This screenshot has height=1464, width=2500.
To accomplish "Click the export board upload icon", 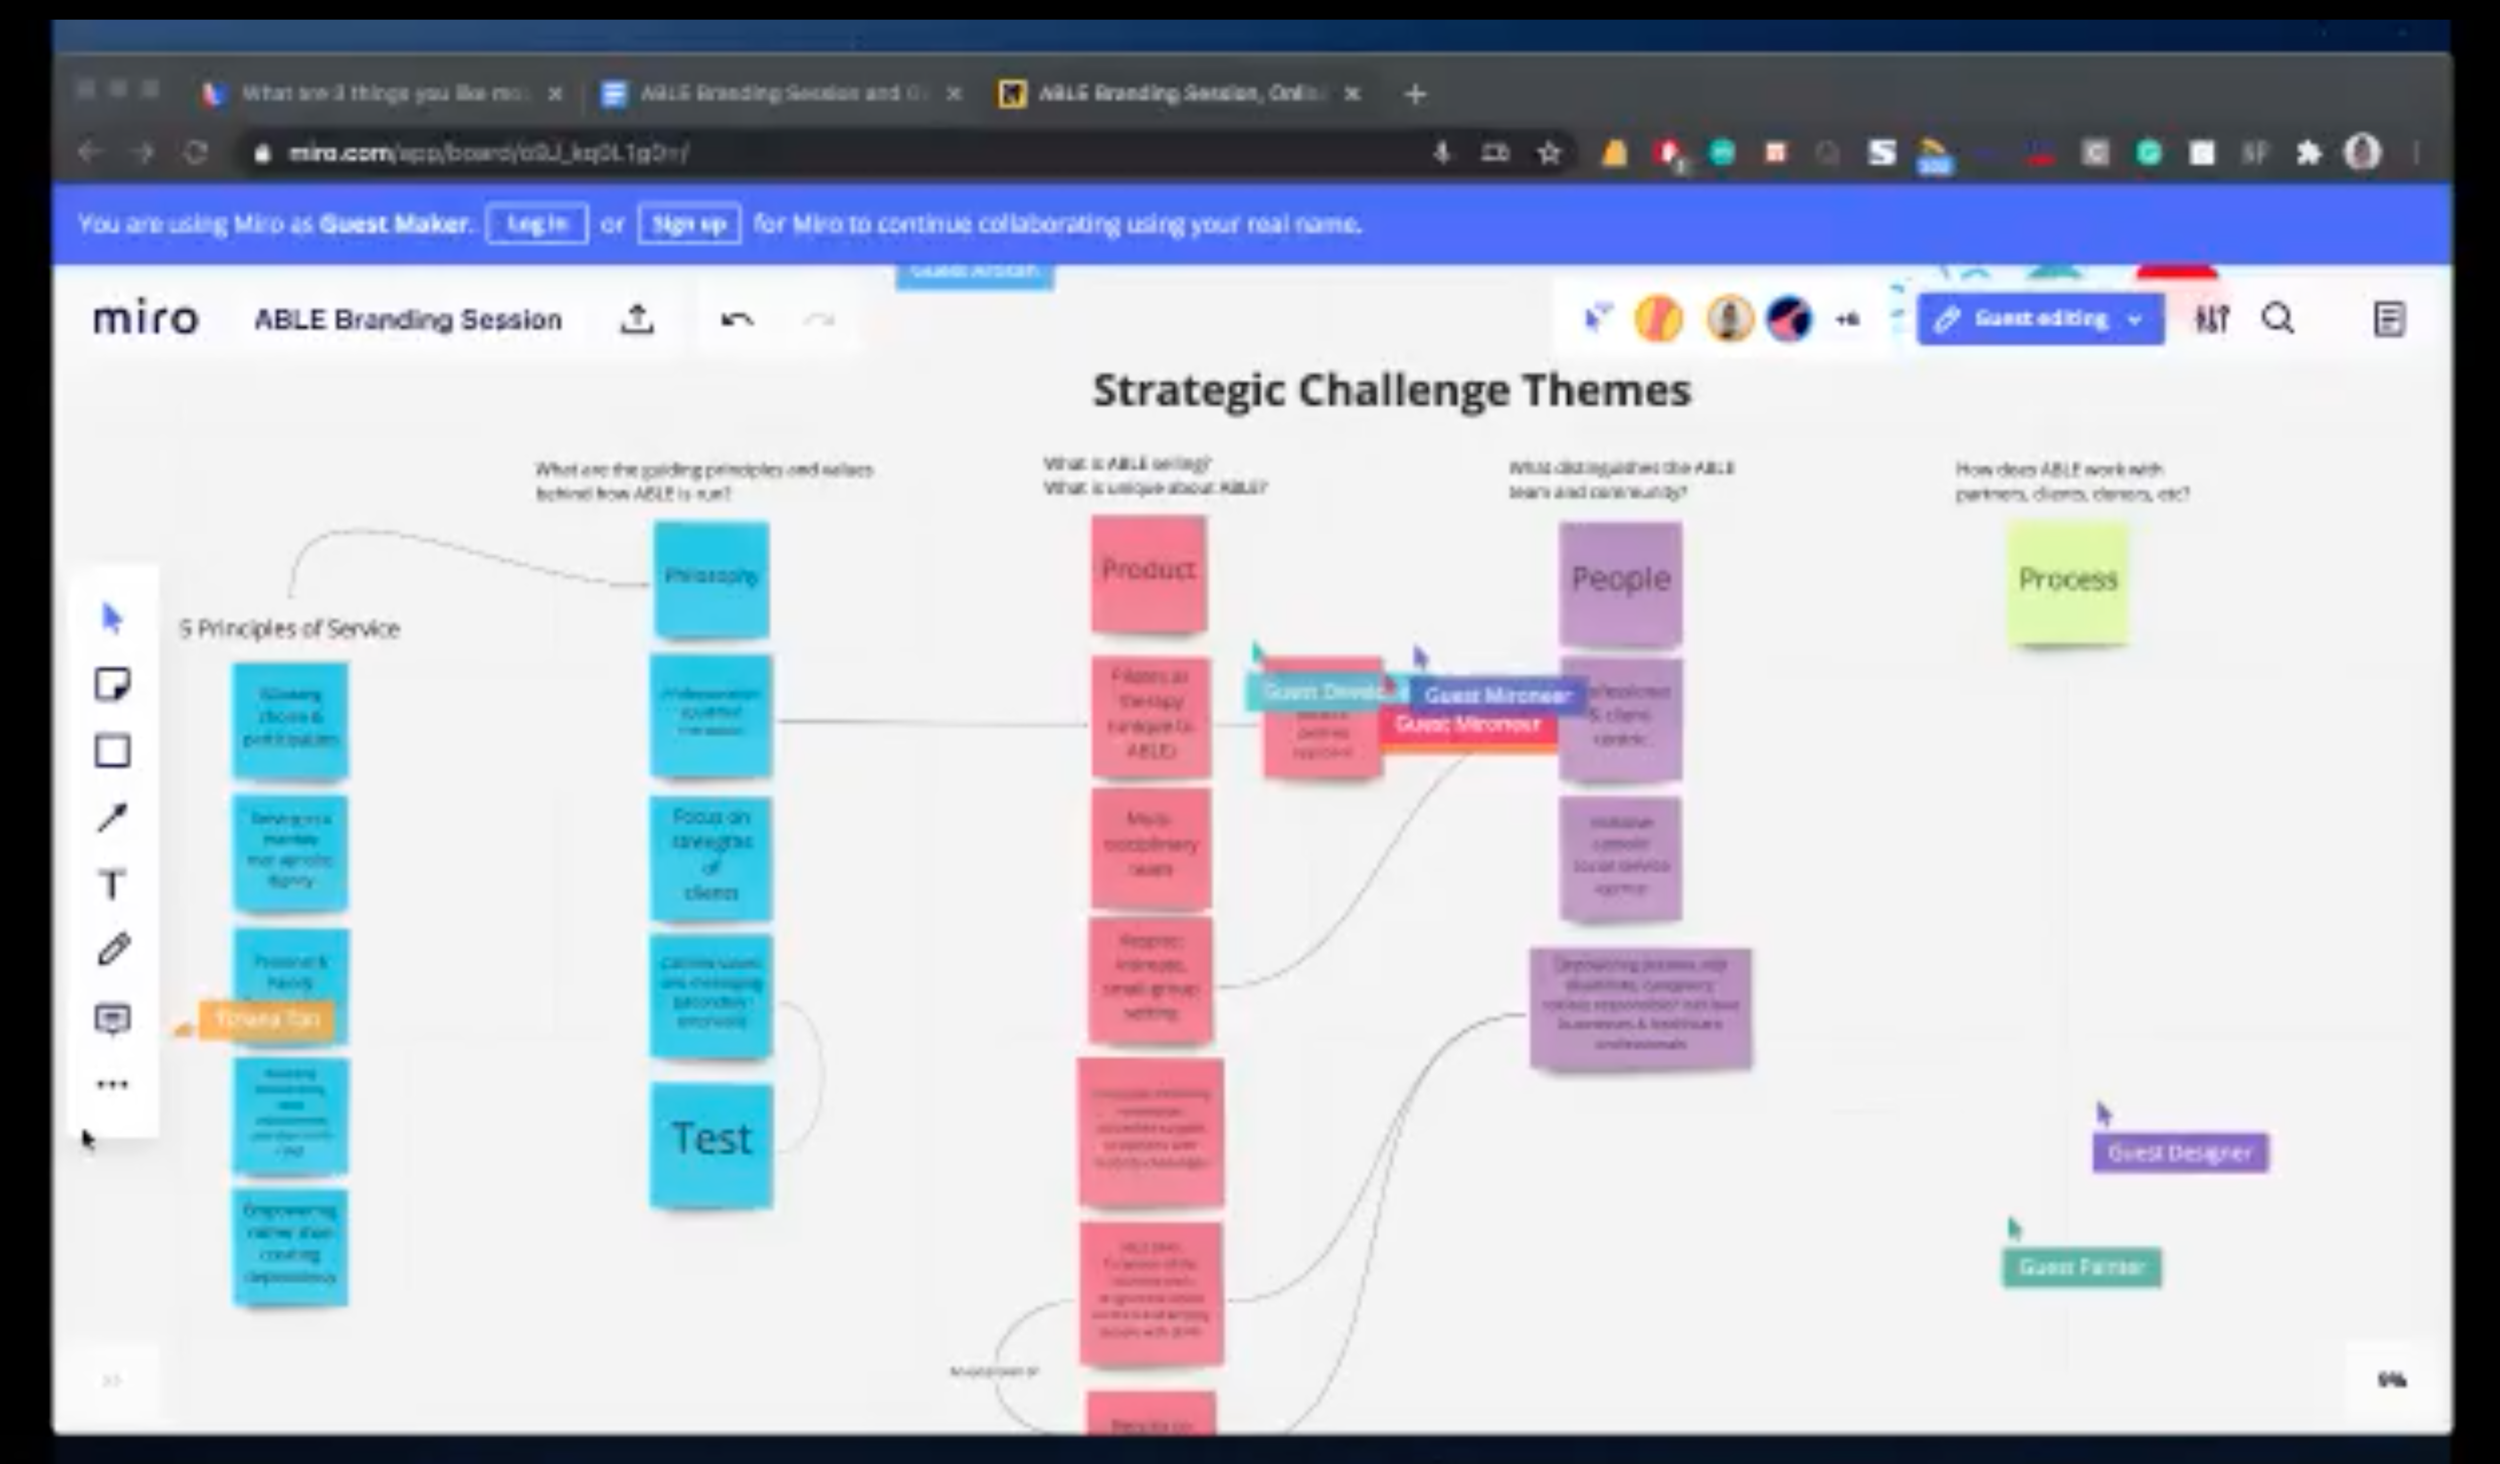I will pos(637,320).
